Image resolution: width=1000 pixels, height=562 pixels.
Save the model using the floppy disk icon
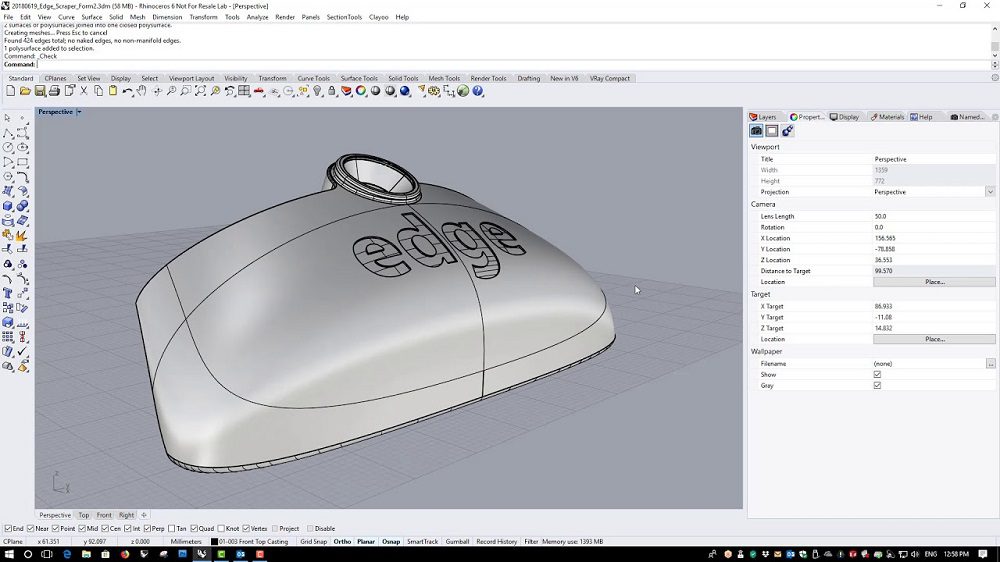(40, 91)
